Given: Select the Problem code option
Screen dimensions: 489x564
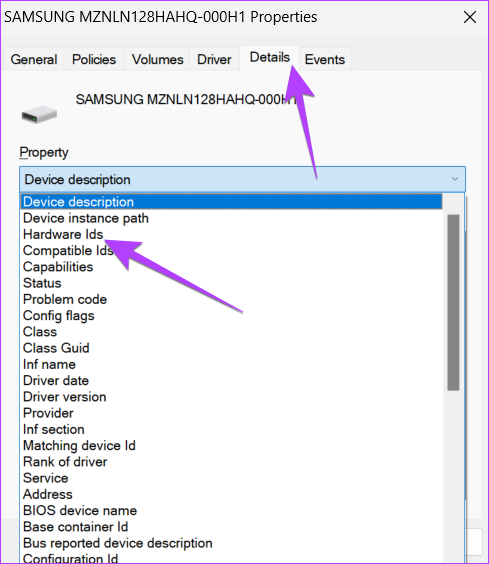Looking at the screenshot, I should coord(65,299).
